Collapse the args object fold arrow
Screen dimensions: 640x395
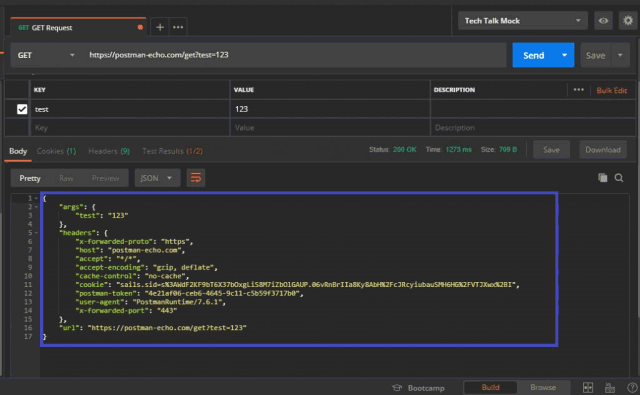tap(36, 207)
